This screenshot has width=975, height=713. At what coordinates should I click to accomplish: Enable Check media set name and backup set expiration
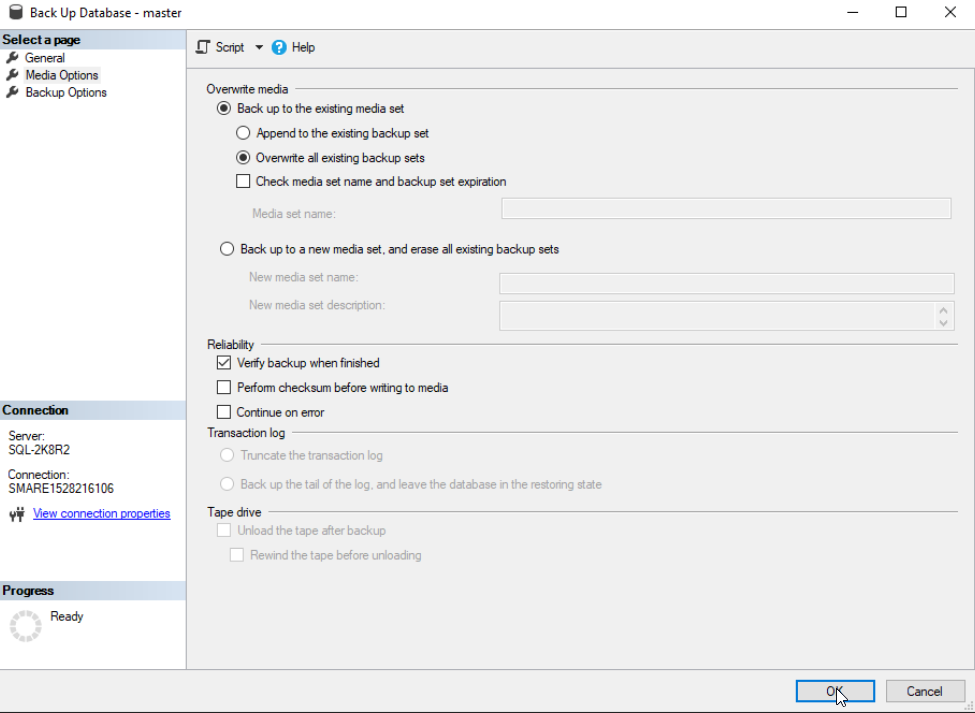[243, 181]
